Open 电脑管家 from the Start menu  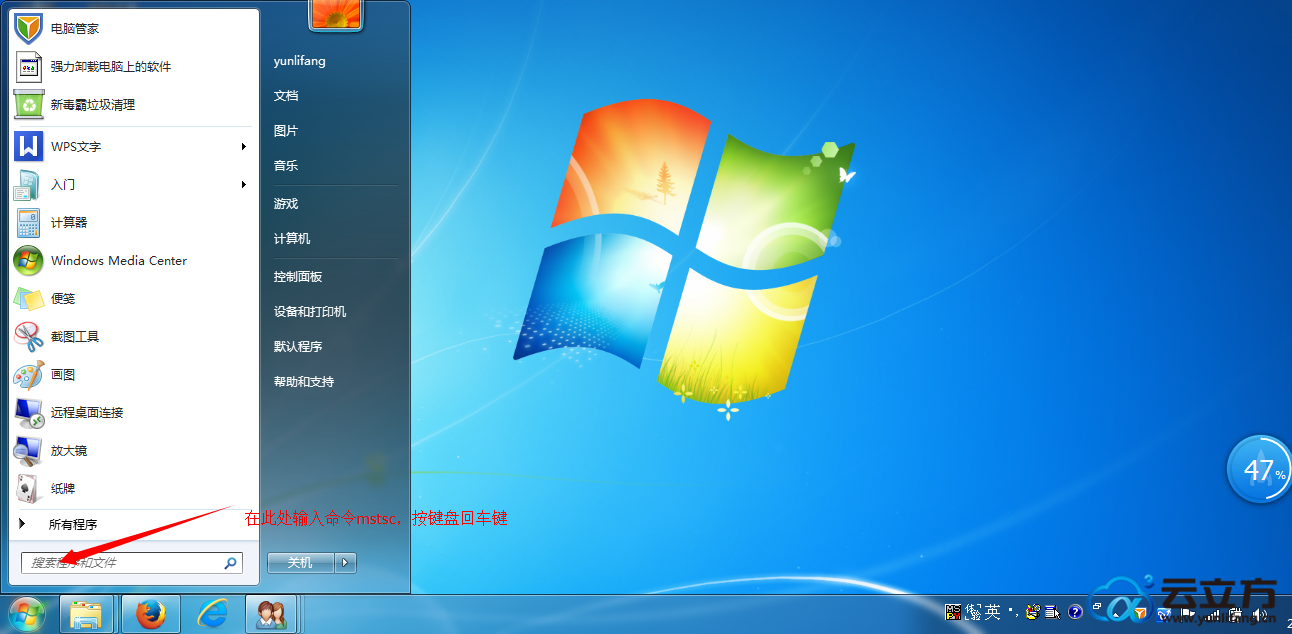point(134,28)
